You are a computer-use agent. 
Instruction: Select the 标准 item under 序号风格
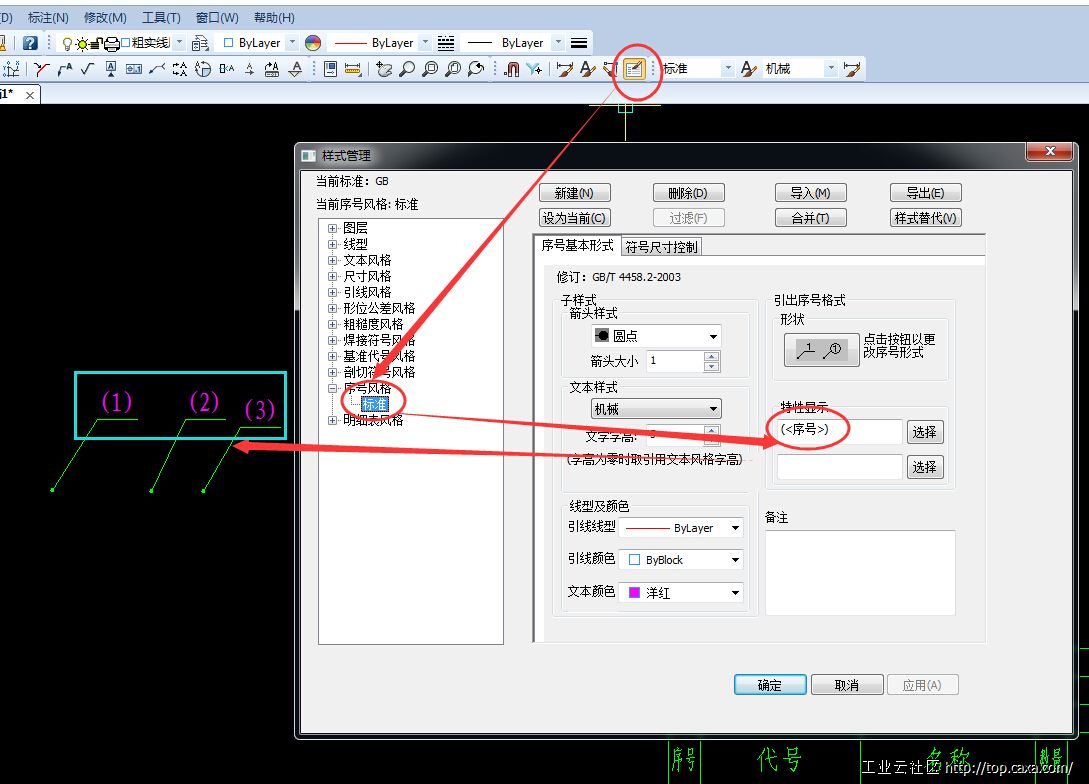tap(374, 404)
